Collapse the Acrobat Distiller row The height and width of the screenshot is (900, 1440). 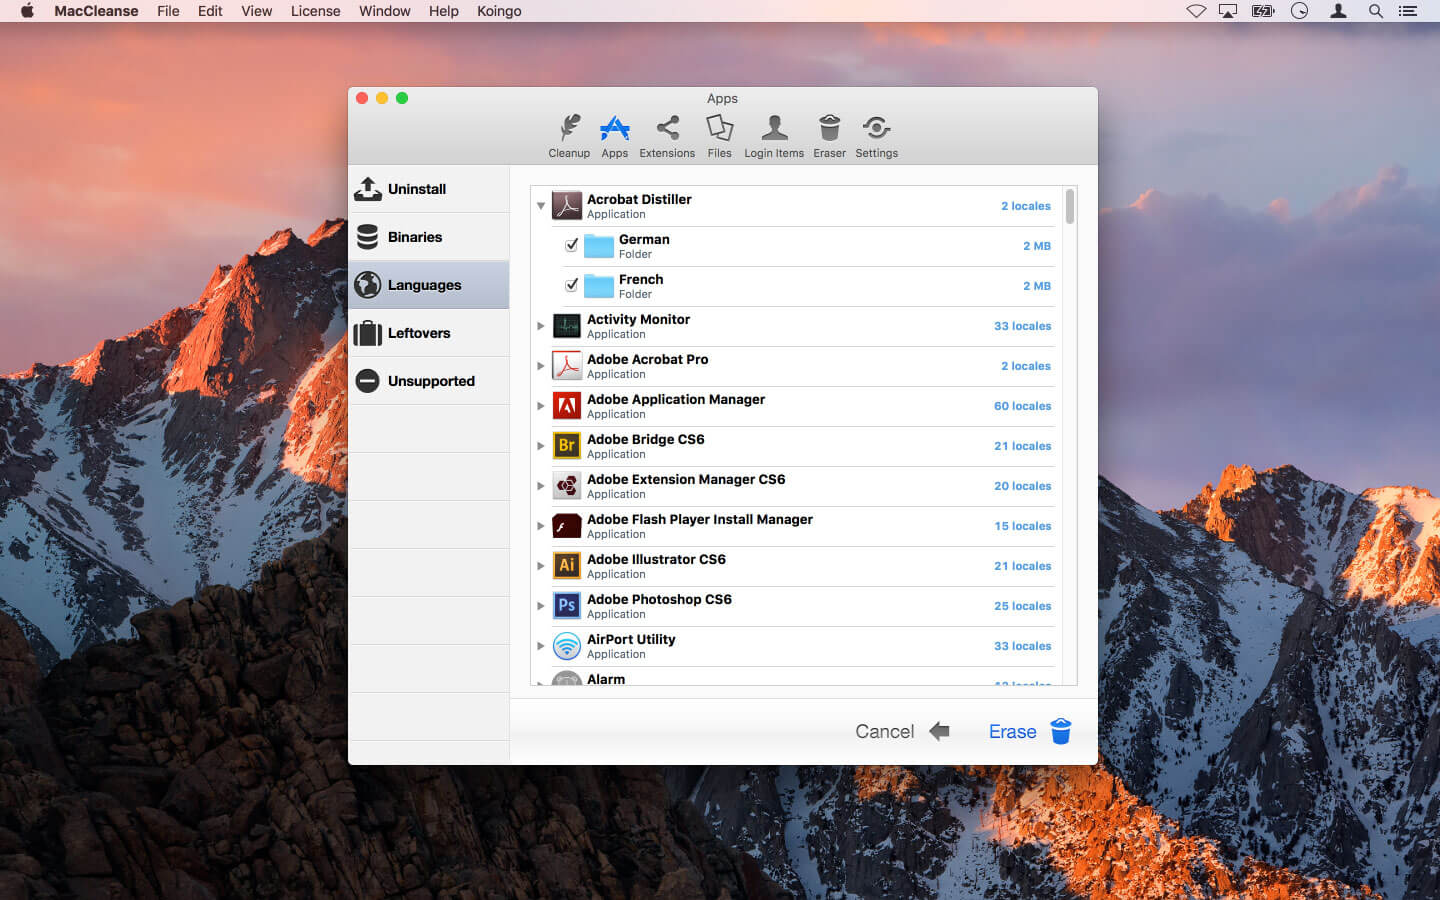[x=541, y=206]
